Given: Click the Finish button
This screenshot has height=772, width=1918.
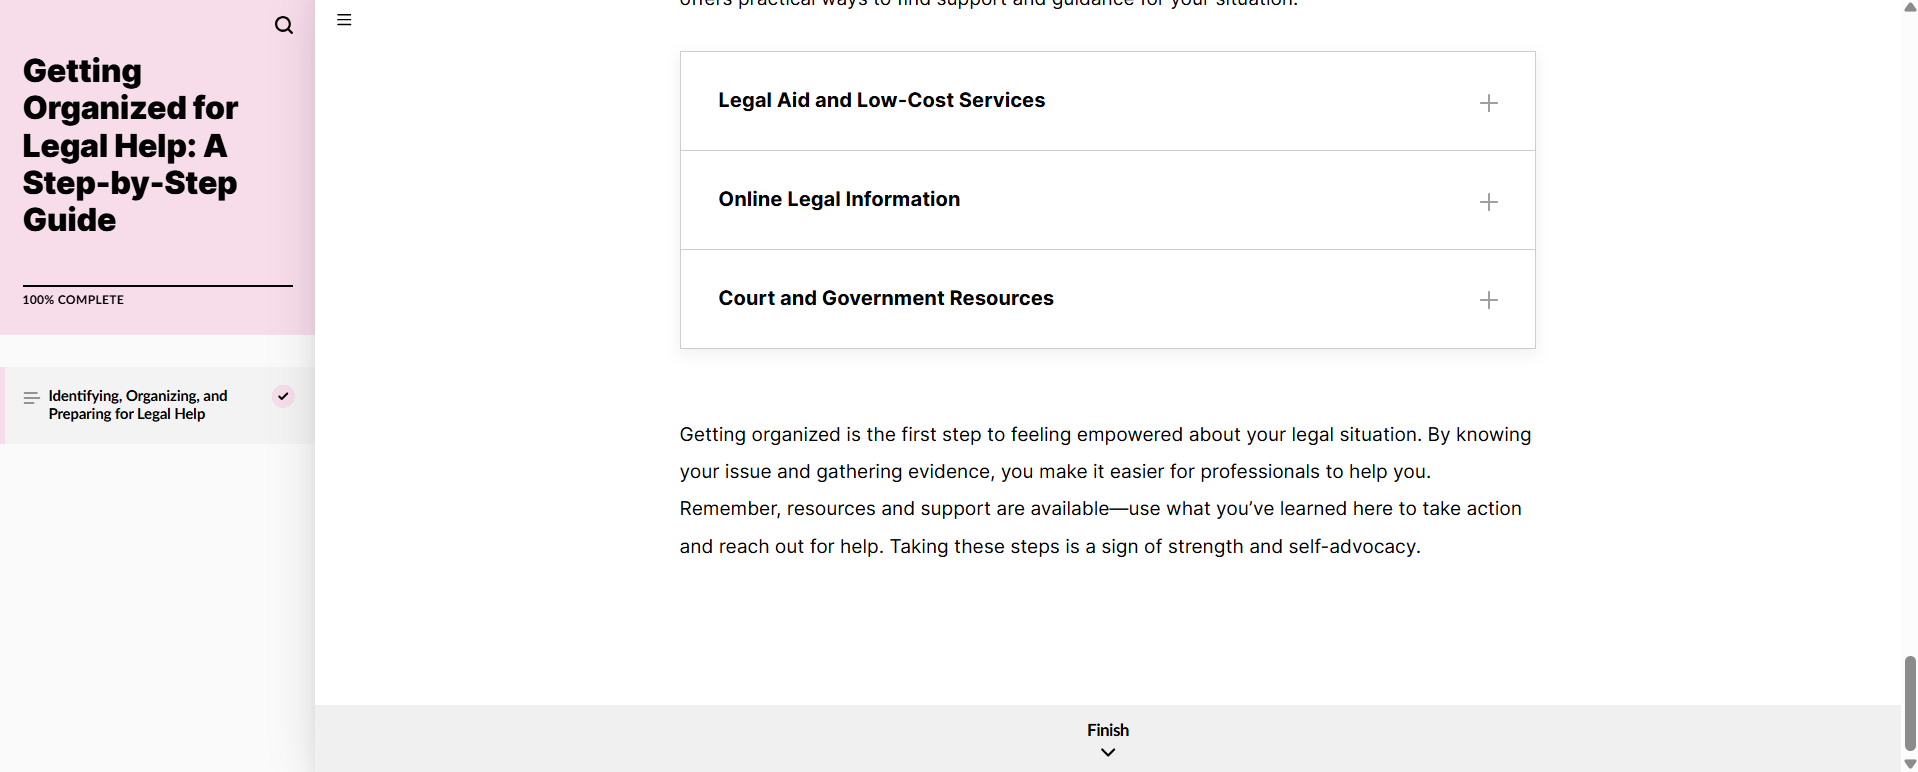Looking at the screenshot, I should pyautogui.click(x=1108, y=738).
